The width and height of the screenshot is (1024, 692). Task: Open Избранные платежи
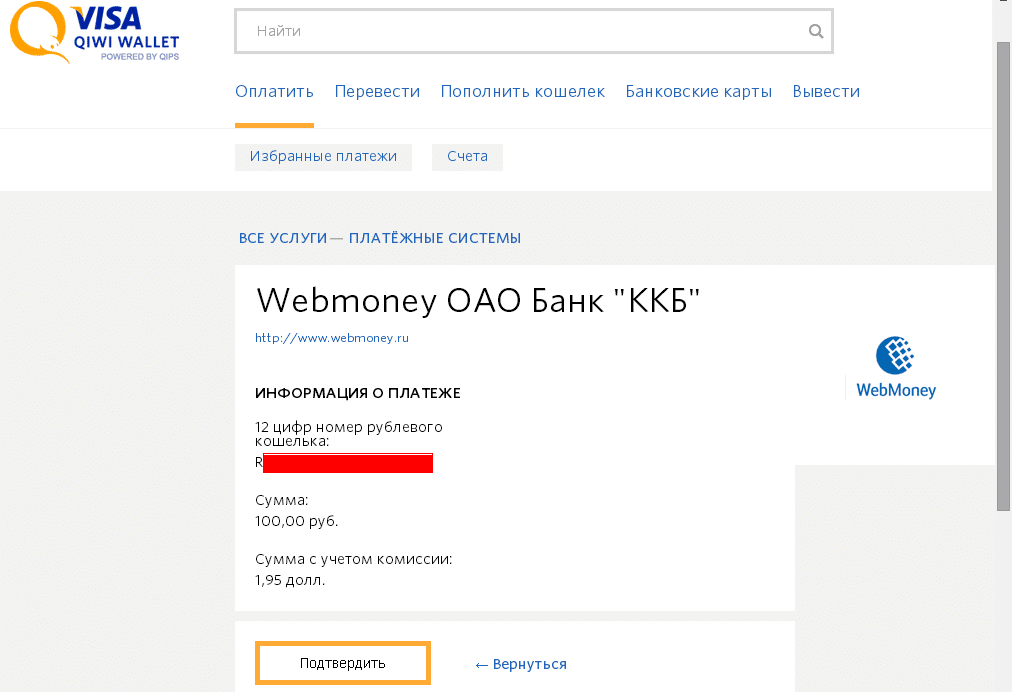[323, 157]
